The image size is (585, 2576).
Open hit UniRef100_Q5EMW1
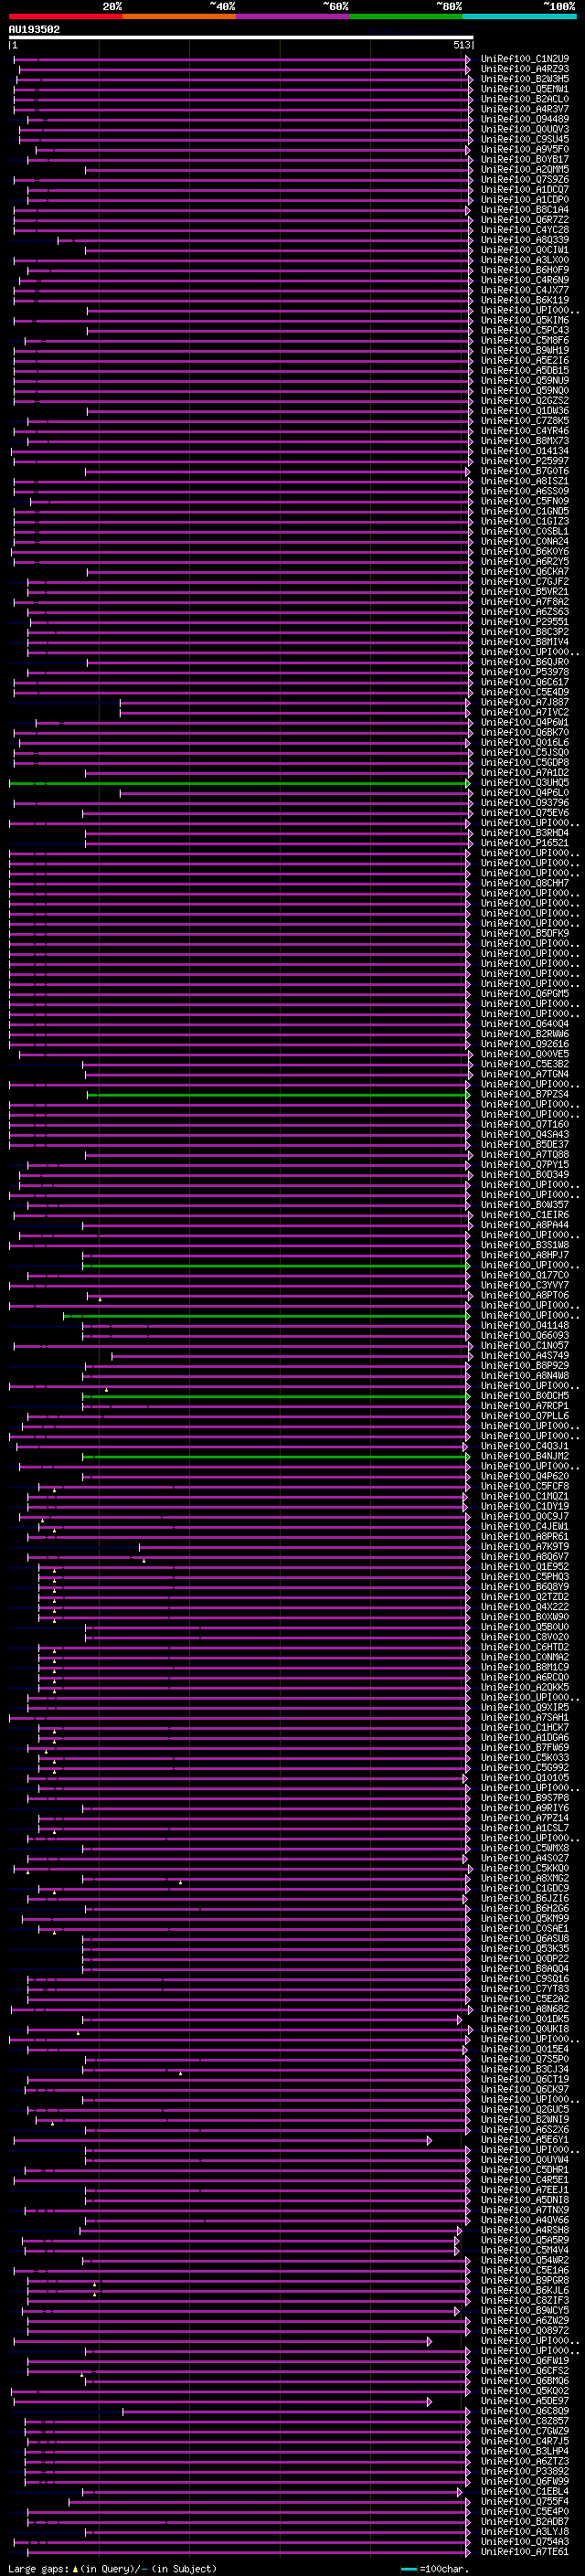pyautogui.click(x=524, y=89)
